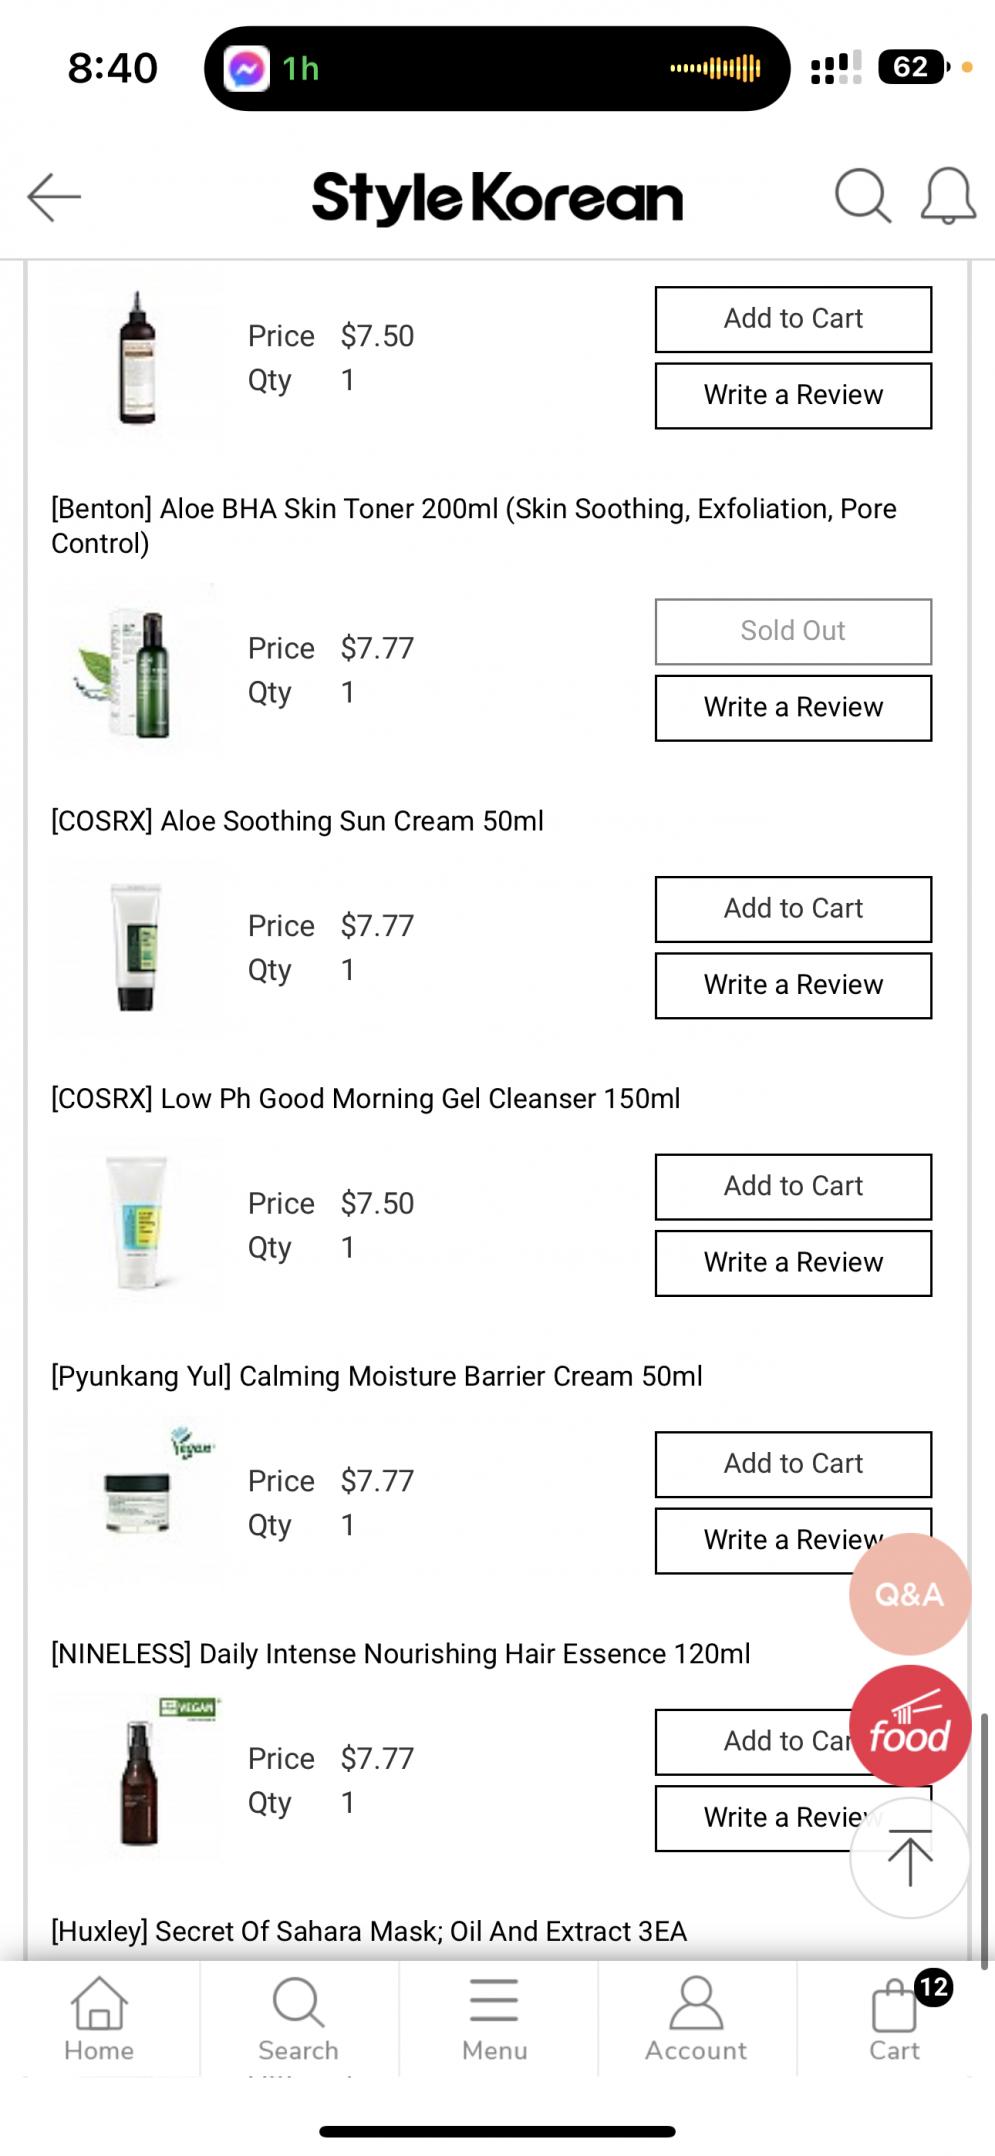
Task: Open the Huxley Secret Of Sahara Mask title
Action: pos(369,1931)
